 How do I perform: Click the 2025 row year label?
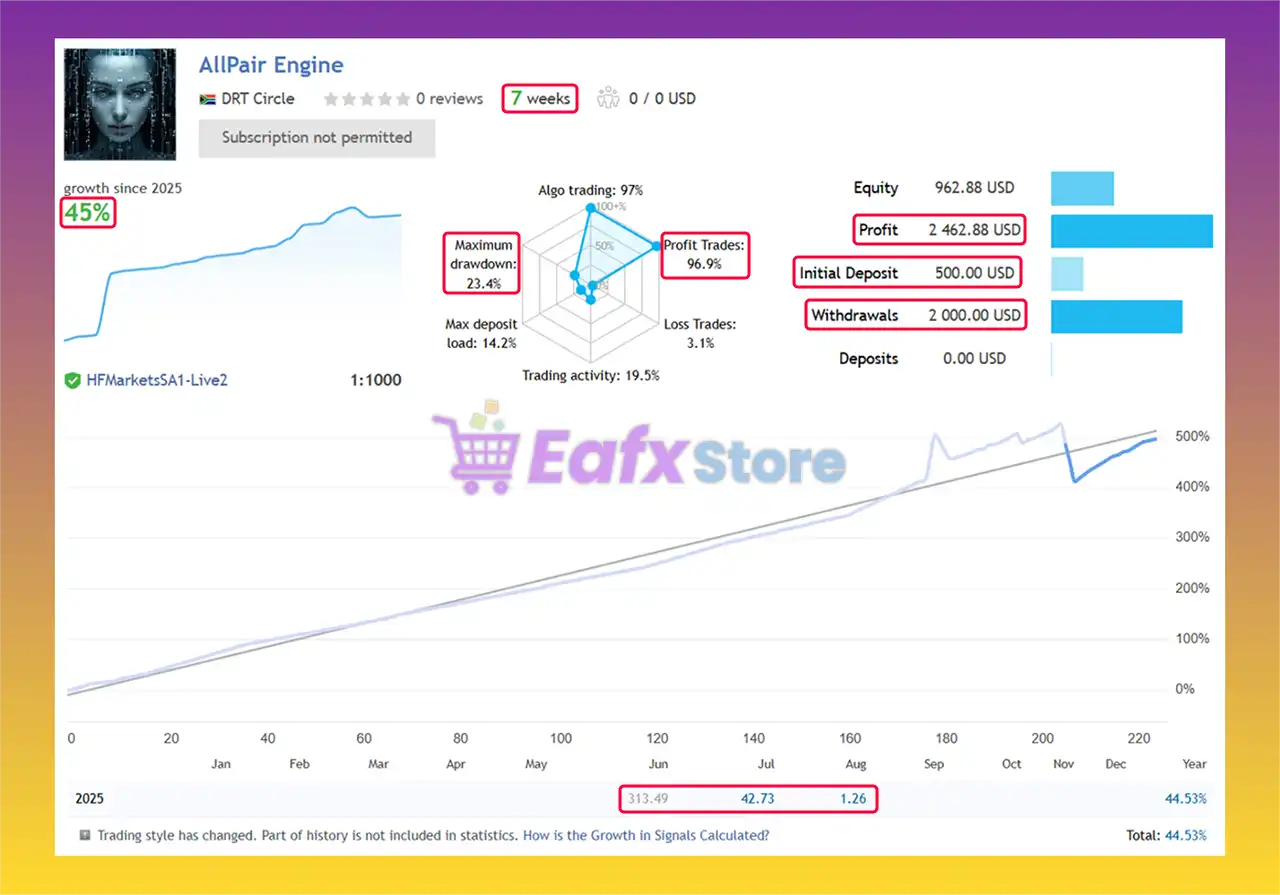[89, 799]
